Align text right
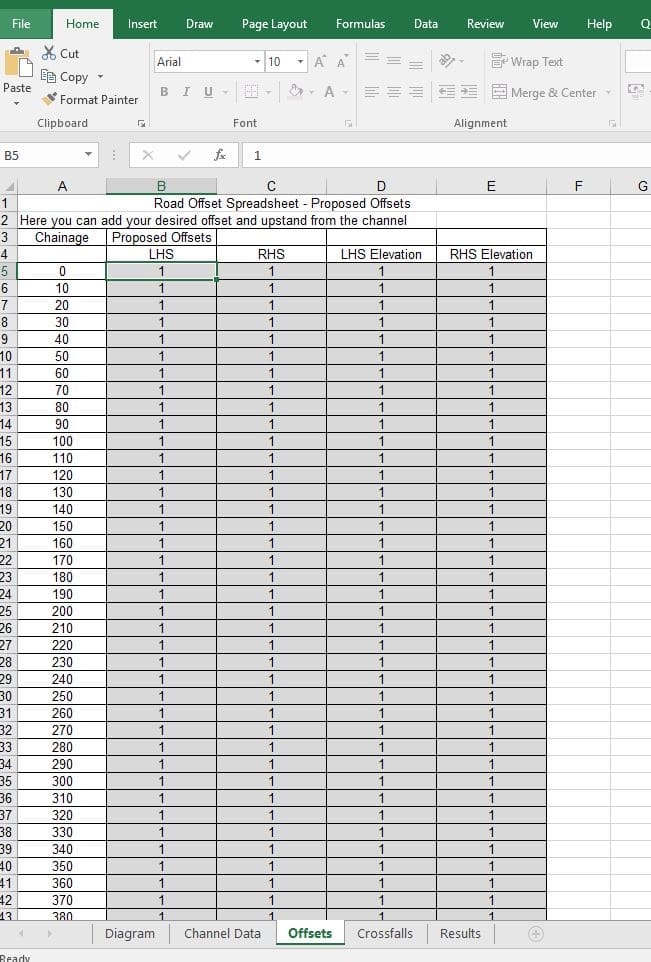The height and width of the screenshot is (962, 651). click(416, 93)
